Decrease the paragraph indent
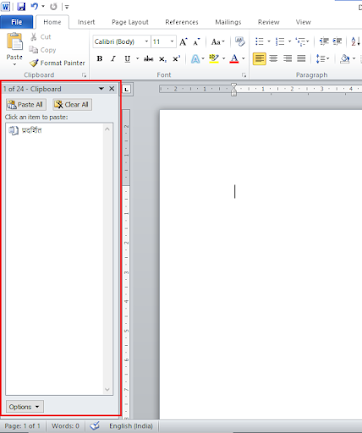Viewport: 362px width, 433px height. click(x=324, y=42)
